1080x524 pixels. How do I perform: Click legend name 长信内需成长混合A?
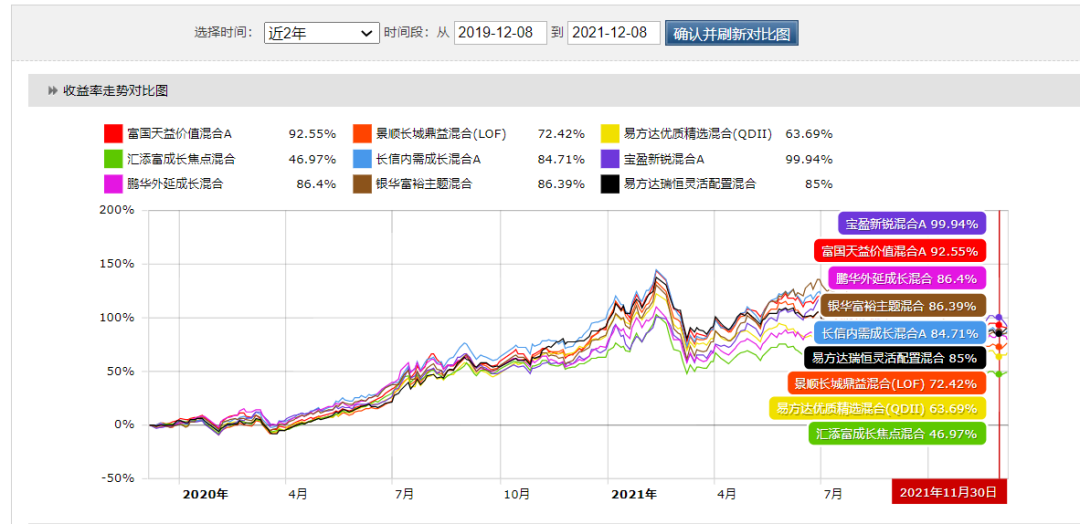click(428, 159)
